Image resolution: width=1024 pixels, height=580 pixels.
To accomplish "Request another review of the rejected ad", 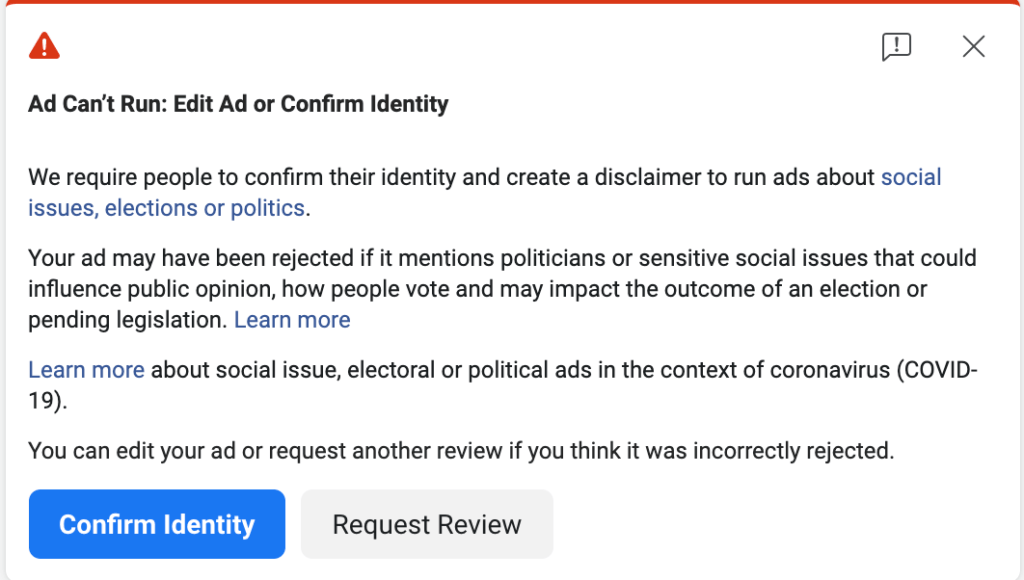I will click(x=427, y=523).
